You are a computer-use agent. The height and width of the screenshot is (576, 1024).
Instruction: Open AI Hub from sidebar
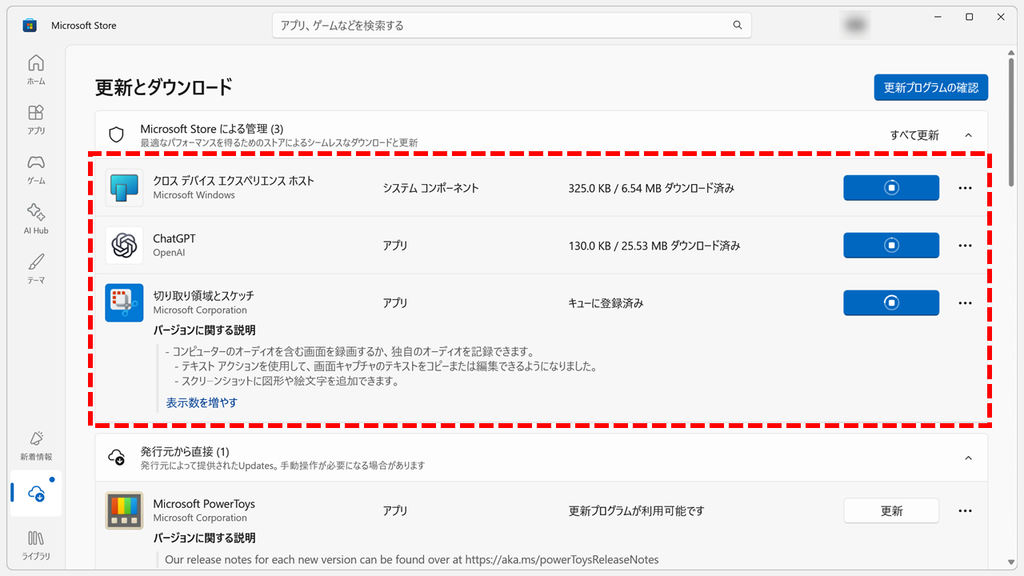[x=36, y=219]
